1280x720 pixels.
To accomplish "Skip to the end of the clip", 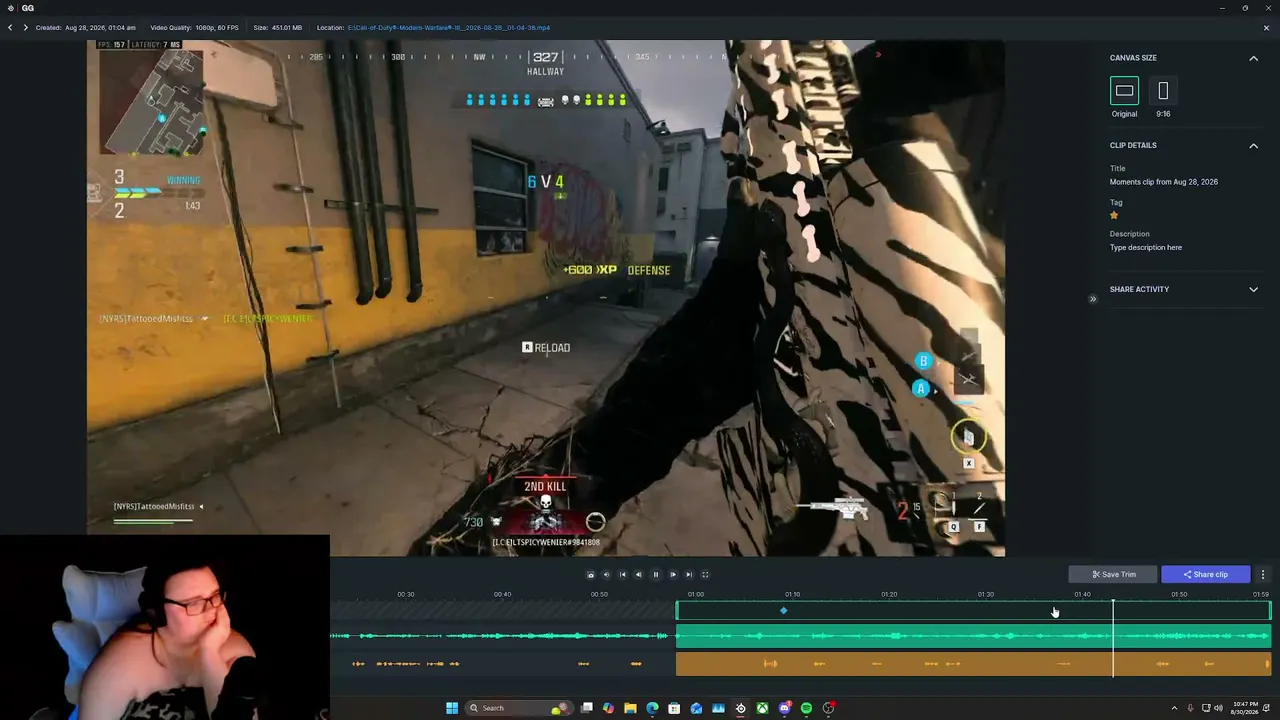I will pos(689,575).
